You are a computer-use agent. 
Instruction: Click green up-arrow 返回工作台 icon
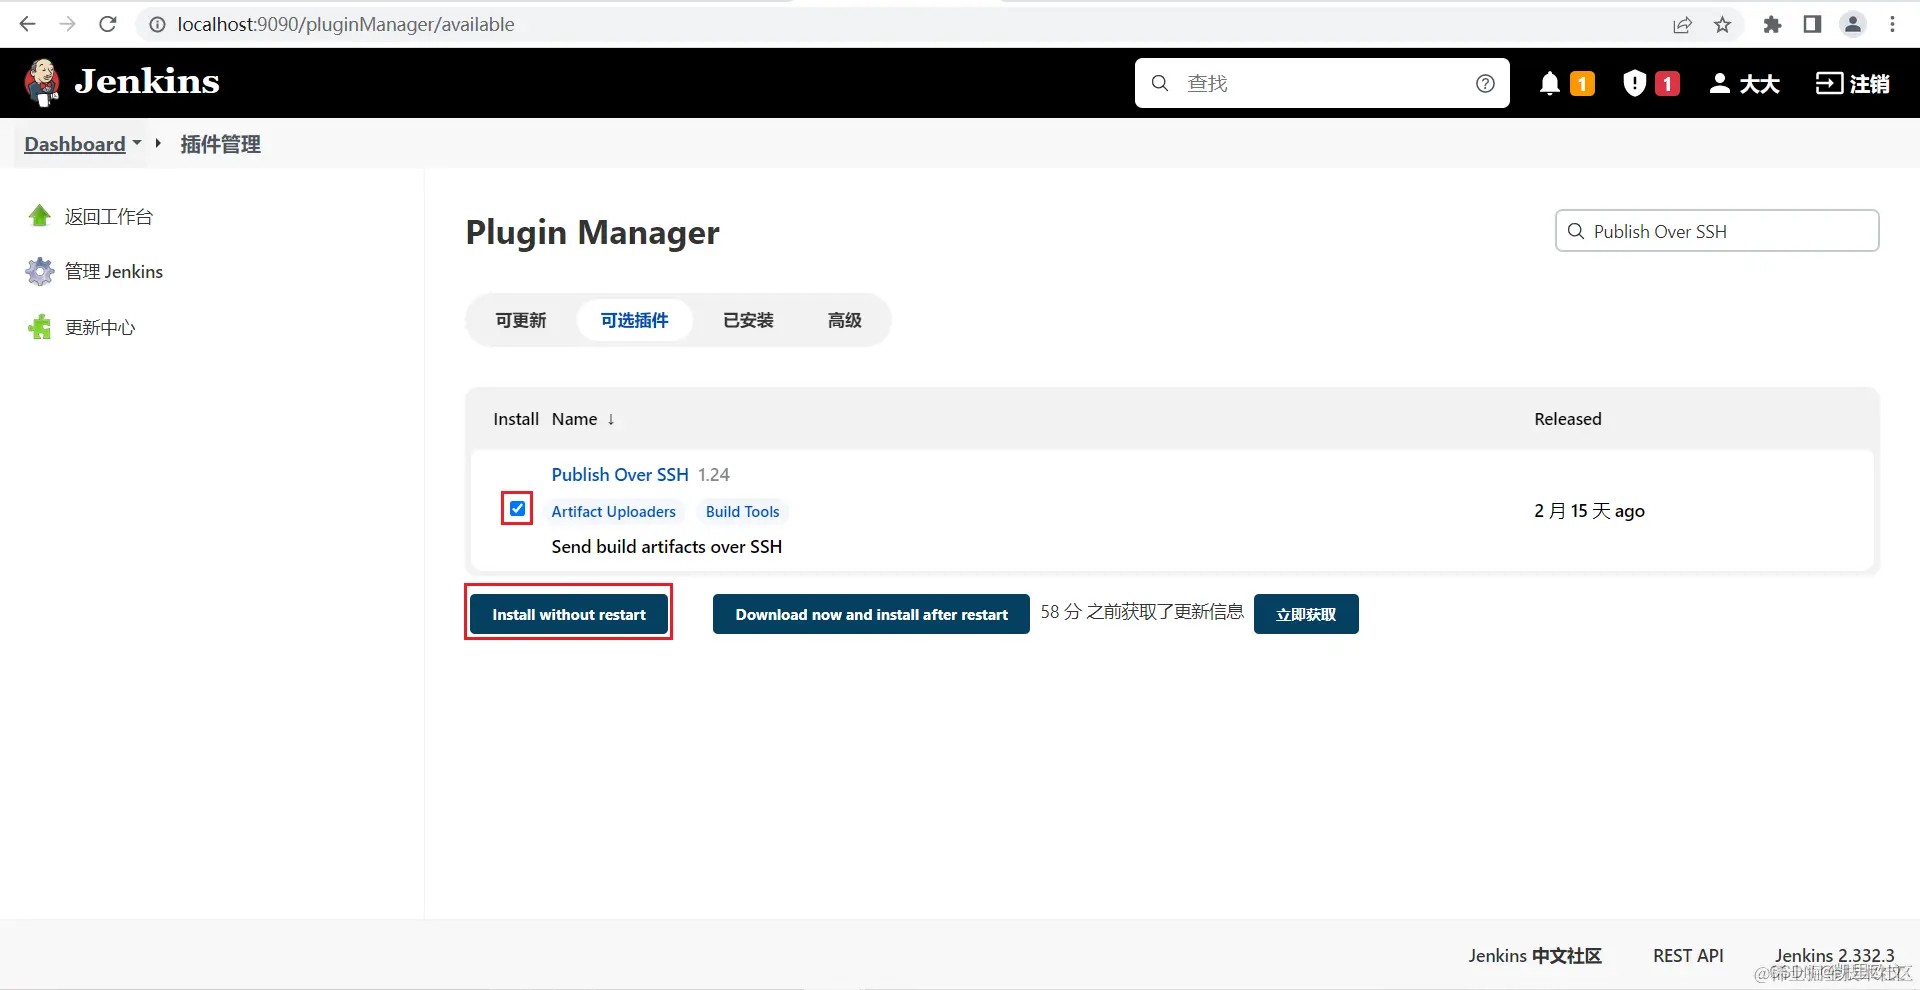click(40, 216)
